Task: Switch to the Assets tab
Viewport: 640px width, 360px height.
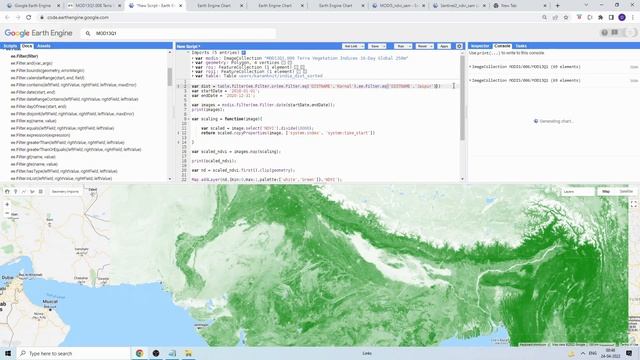Action: point(44,46)
